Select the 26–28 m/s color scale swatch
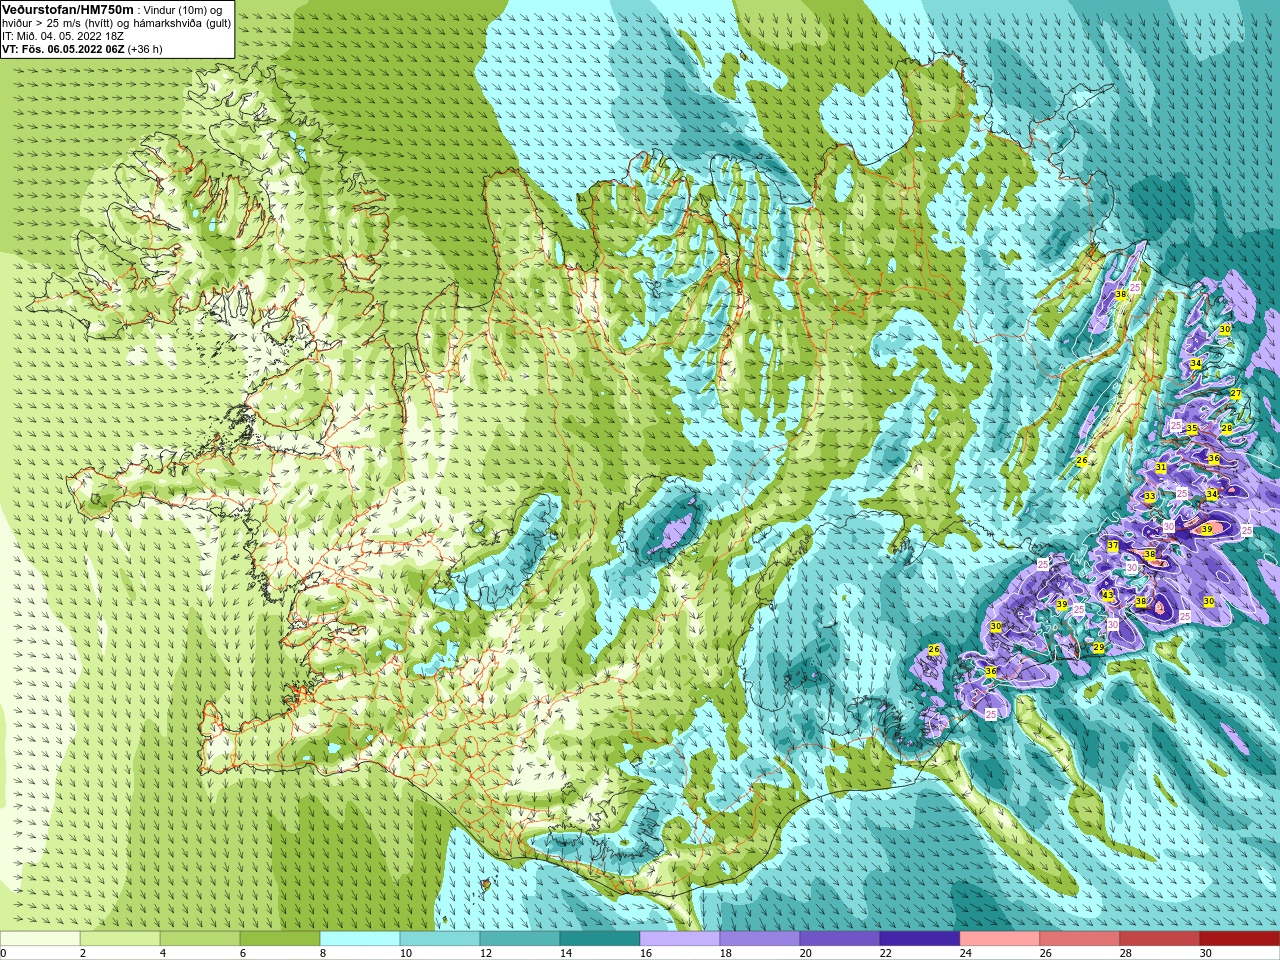The width and height of the screenshot is (1280, 960). click(x=1080, y=939)
